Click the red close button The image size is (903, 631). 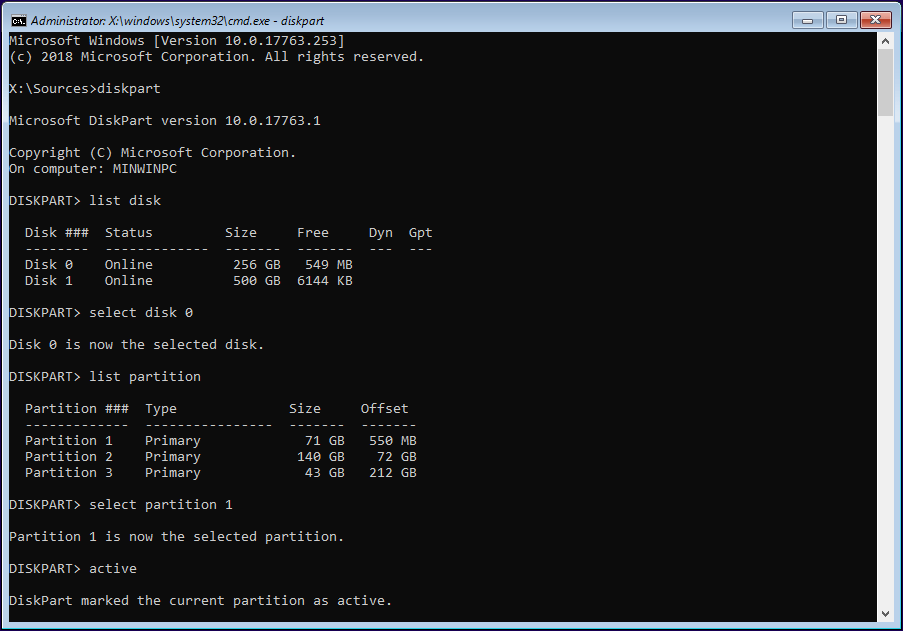point(874,19)
